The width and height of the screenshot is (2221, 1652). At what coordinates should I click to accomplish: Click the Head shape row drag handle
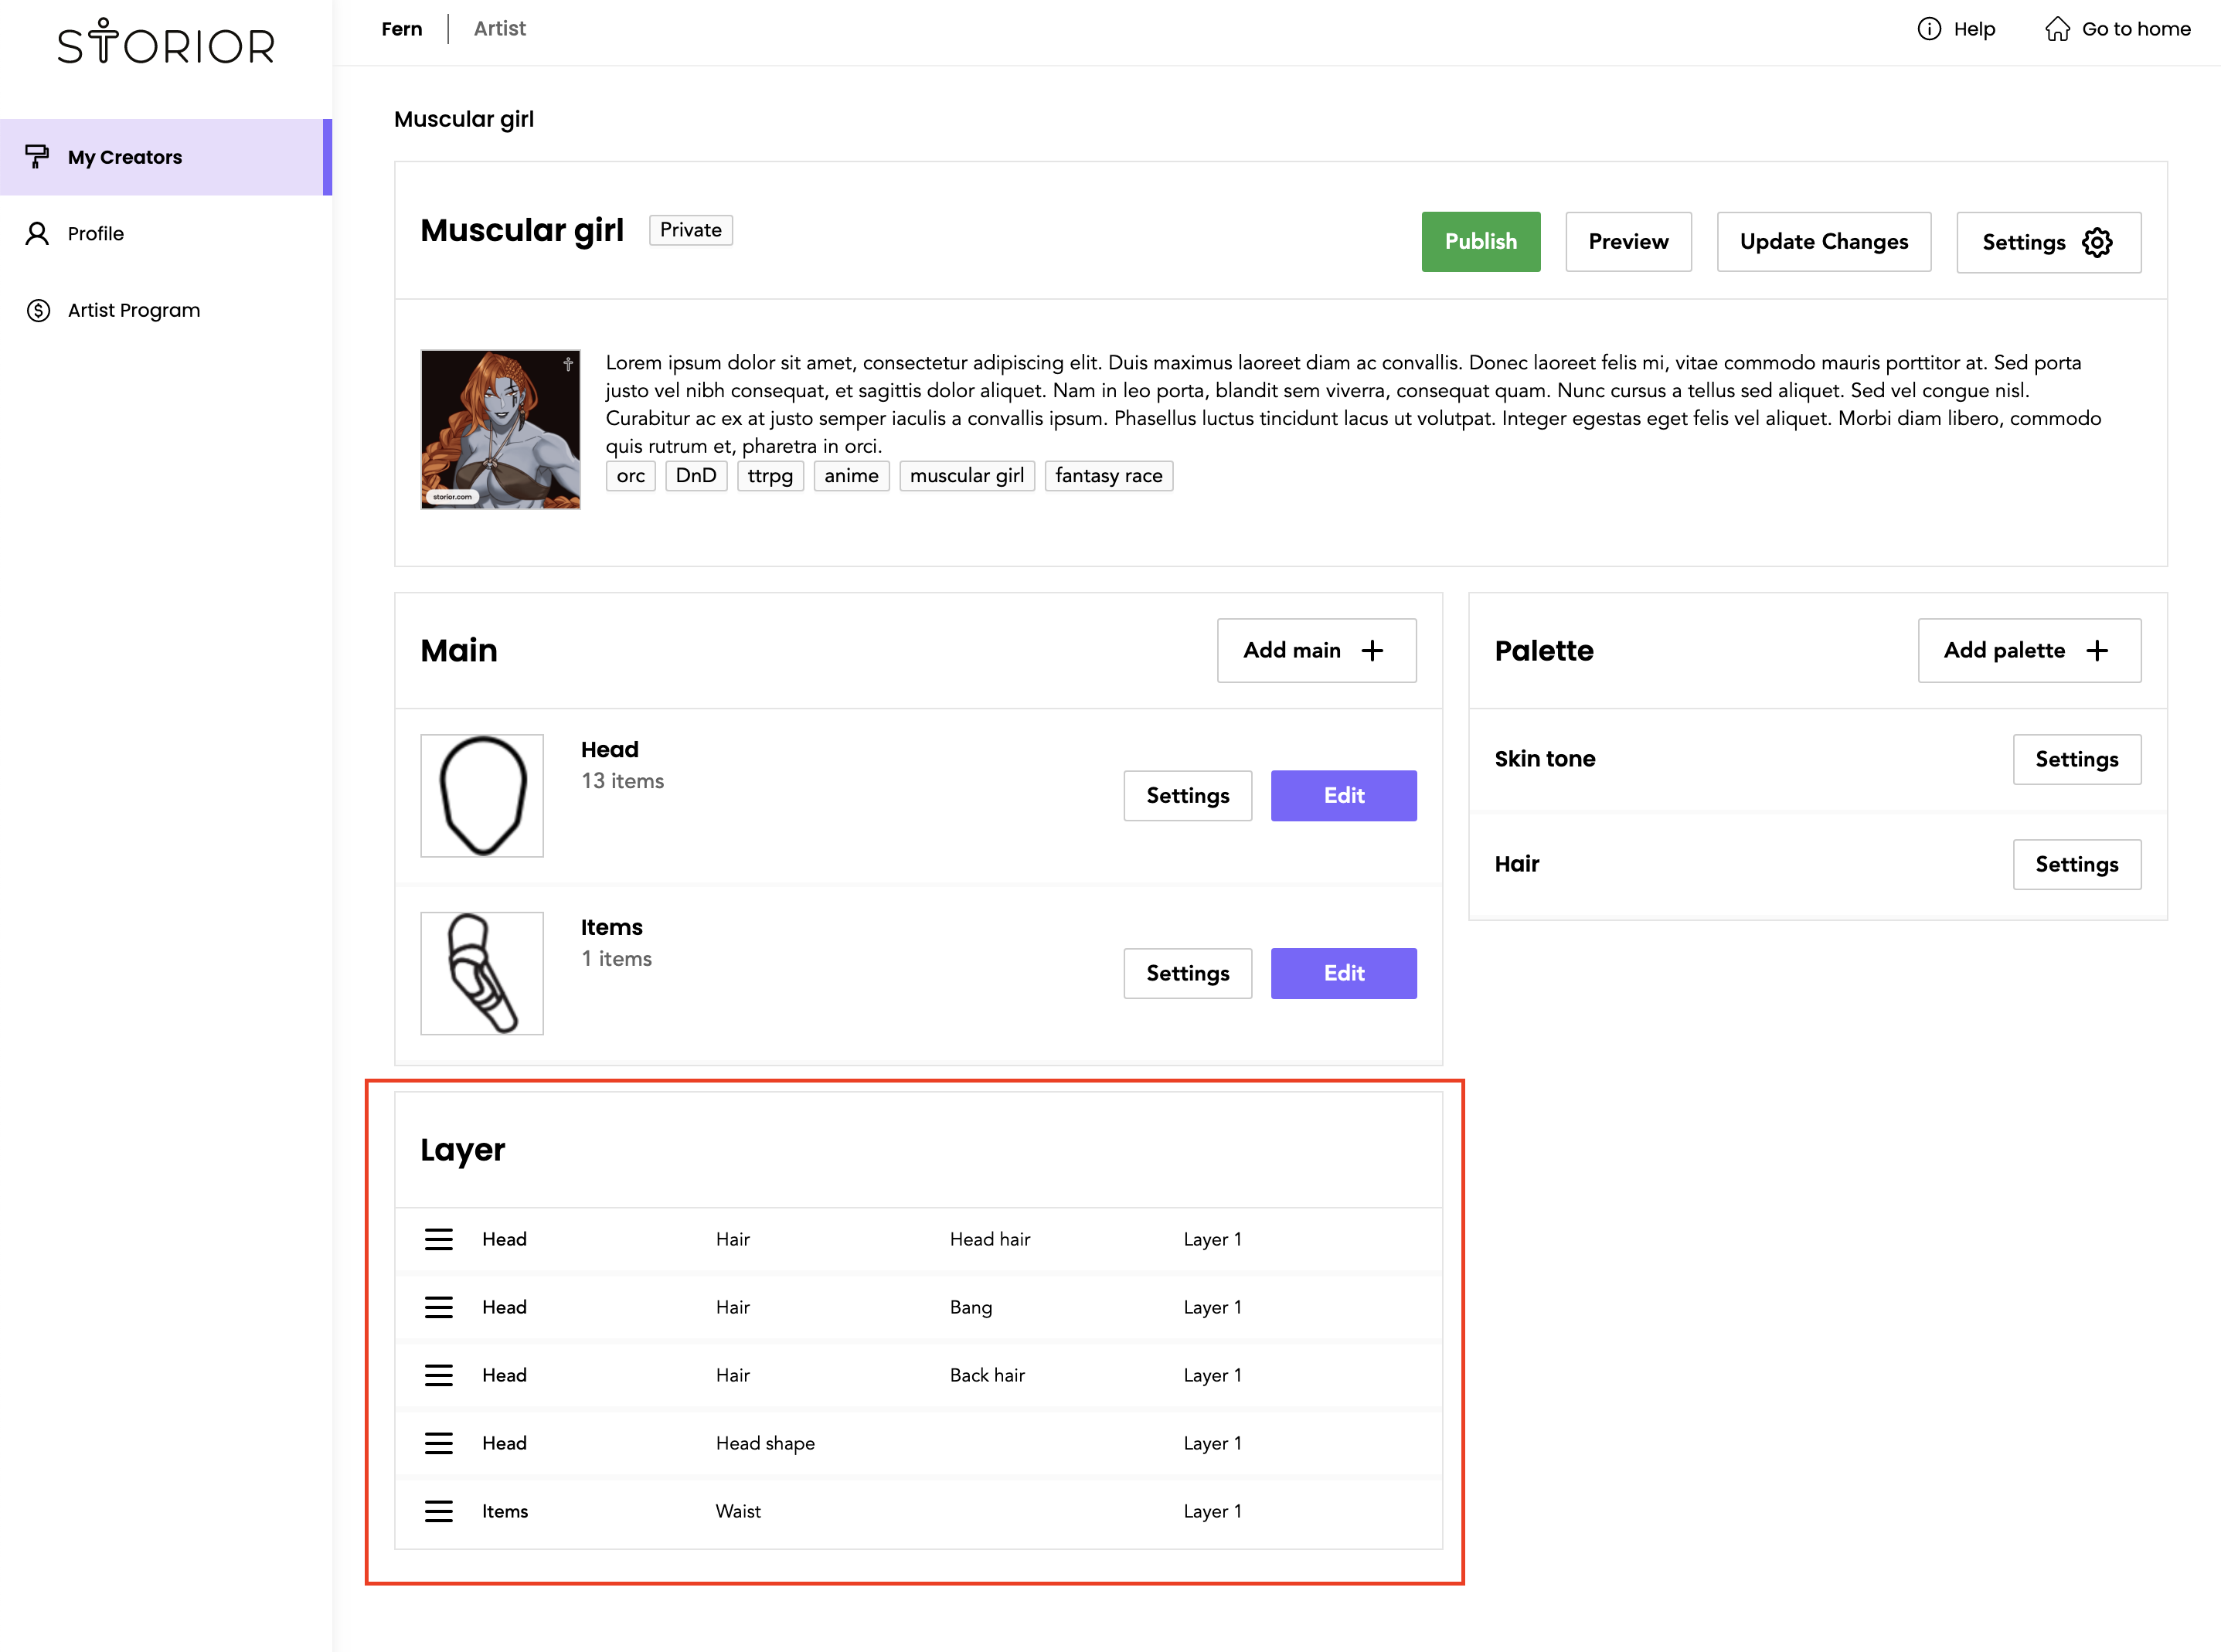coord(438,1443)
